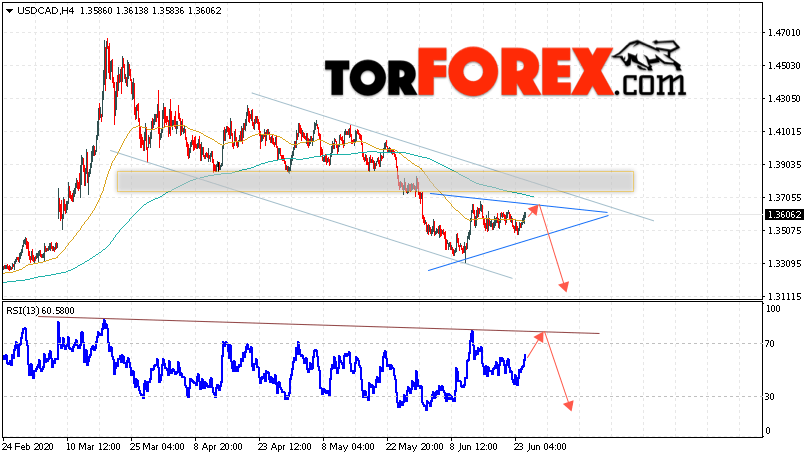Viewport: 808px width, 458px height.
Task: Click the green moving average line end
Action: coord(532,196)
